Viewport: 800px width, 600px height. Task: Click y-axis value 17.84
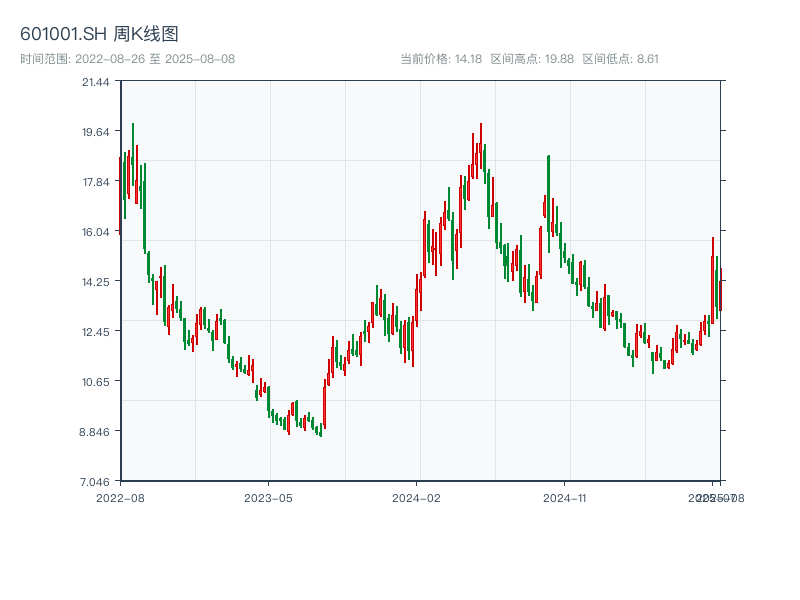(x=95, y=182)
